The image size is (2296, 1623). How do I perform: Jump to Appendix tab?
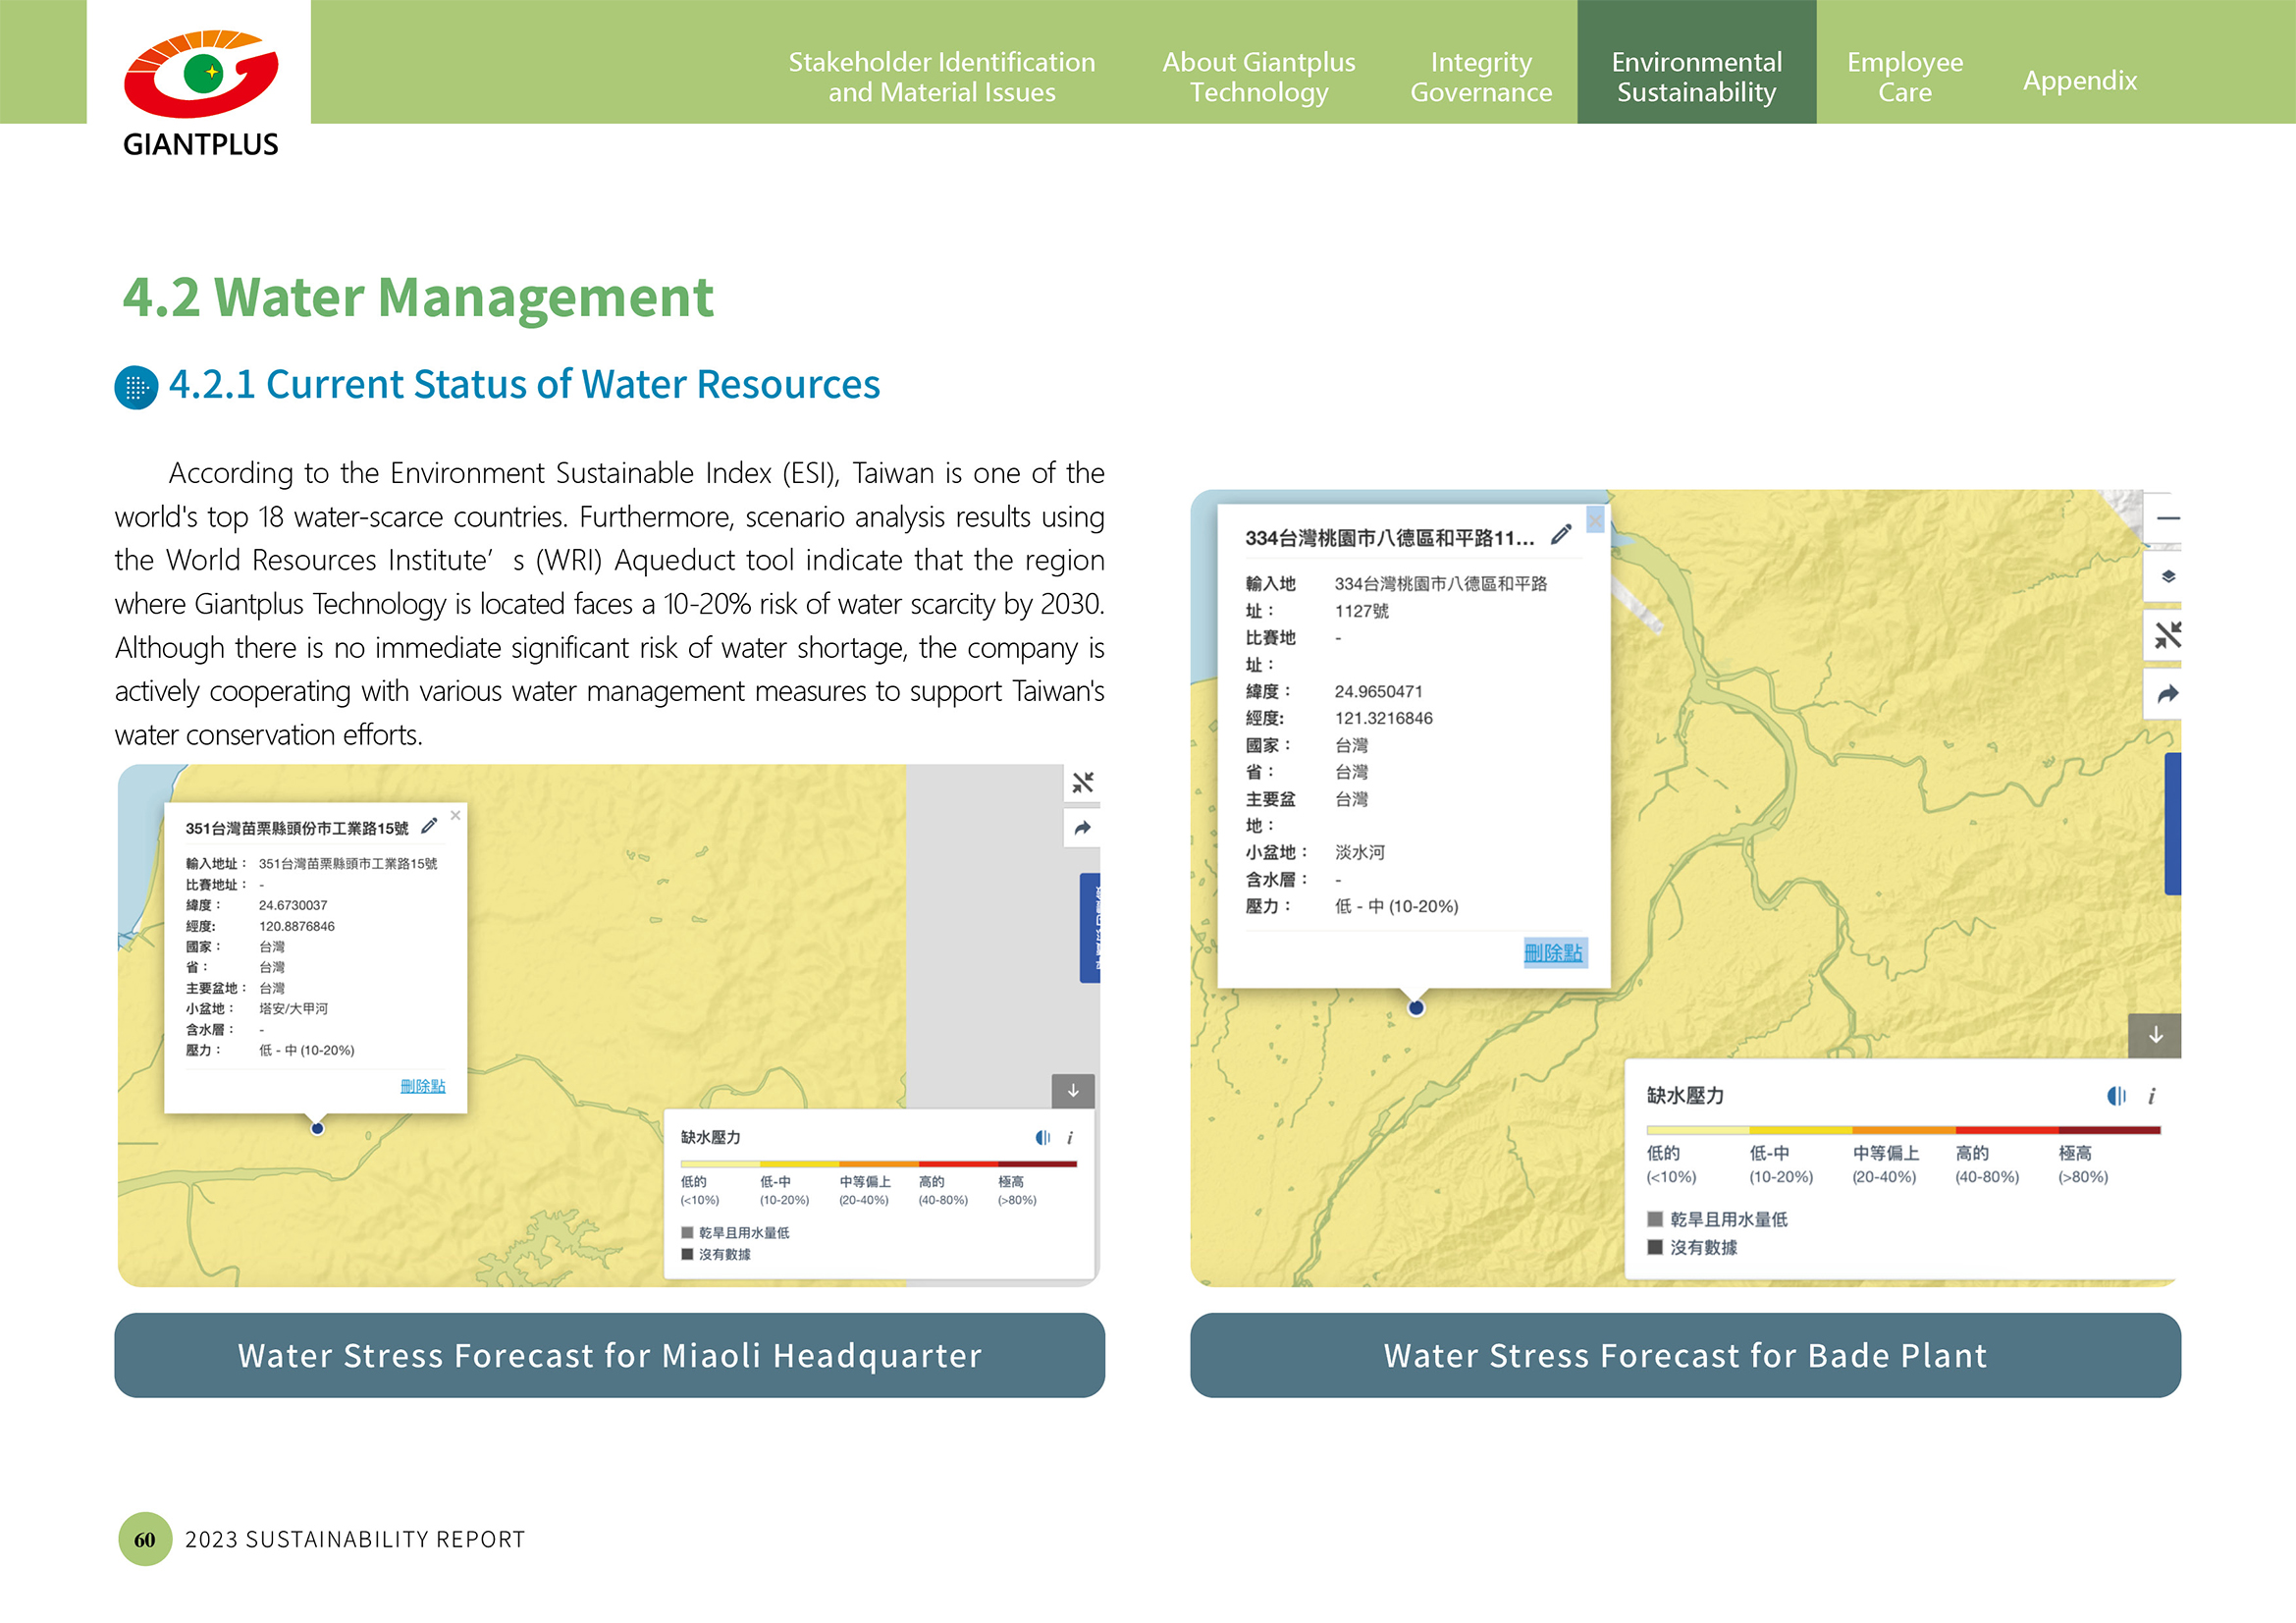(x=2079, y=80)
